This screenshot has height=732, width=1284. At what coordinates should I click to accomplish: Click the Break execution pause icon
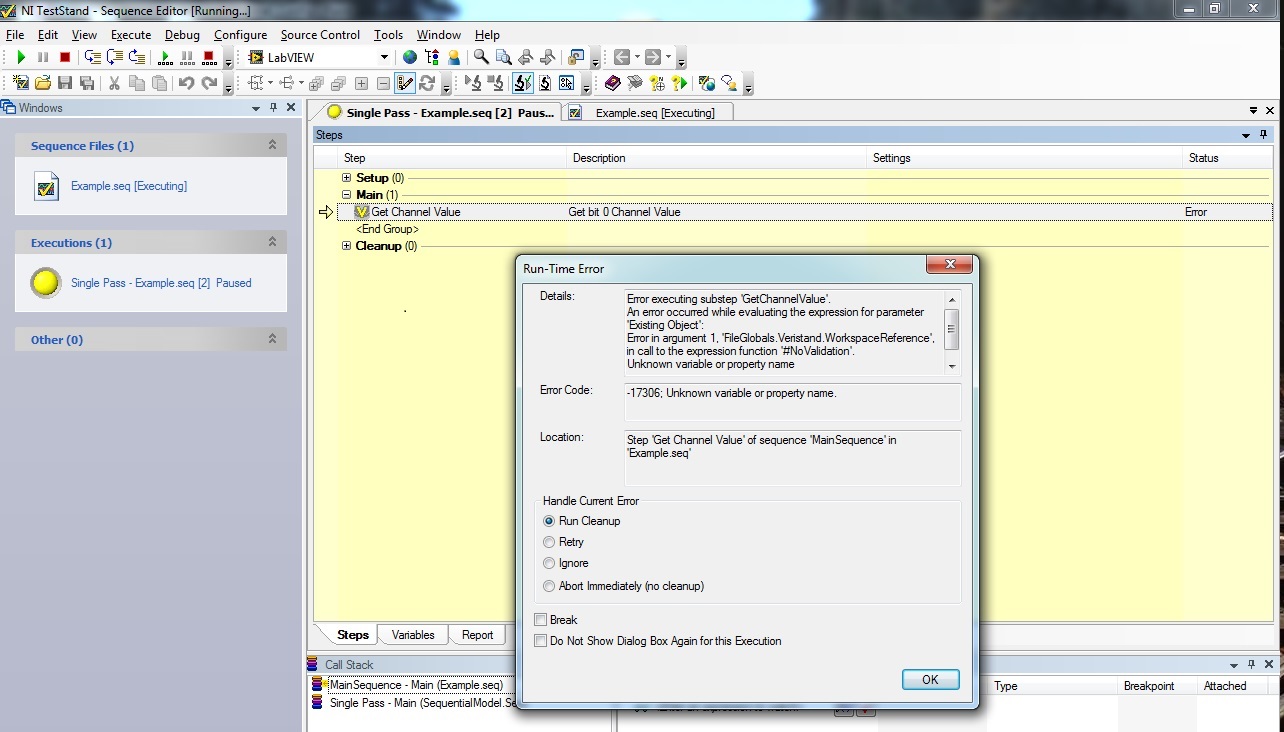click(43, 58)
